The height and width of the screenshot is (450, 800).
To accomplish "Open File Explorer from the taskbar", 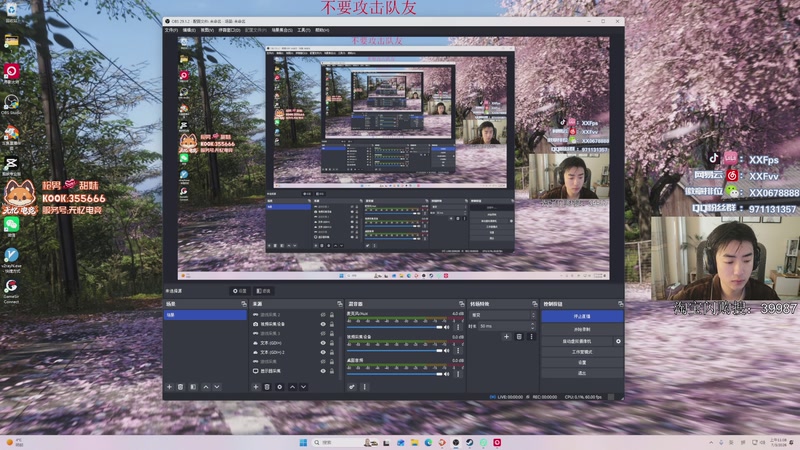I will 414,442.
